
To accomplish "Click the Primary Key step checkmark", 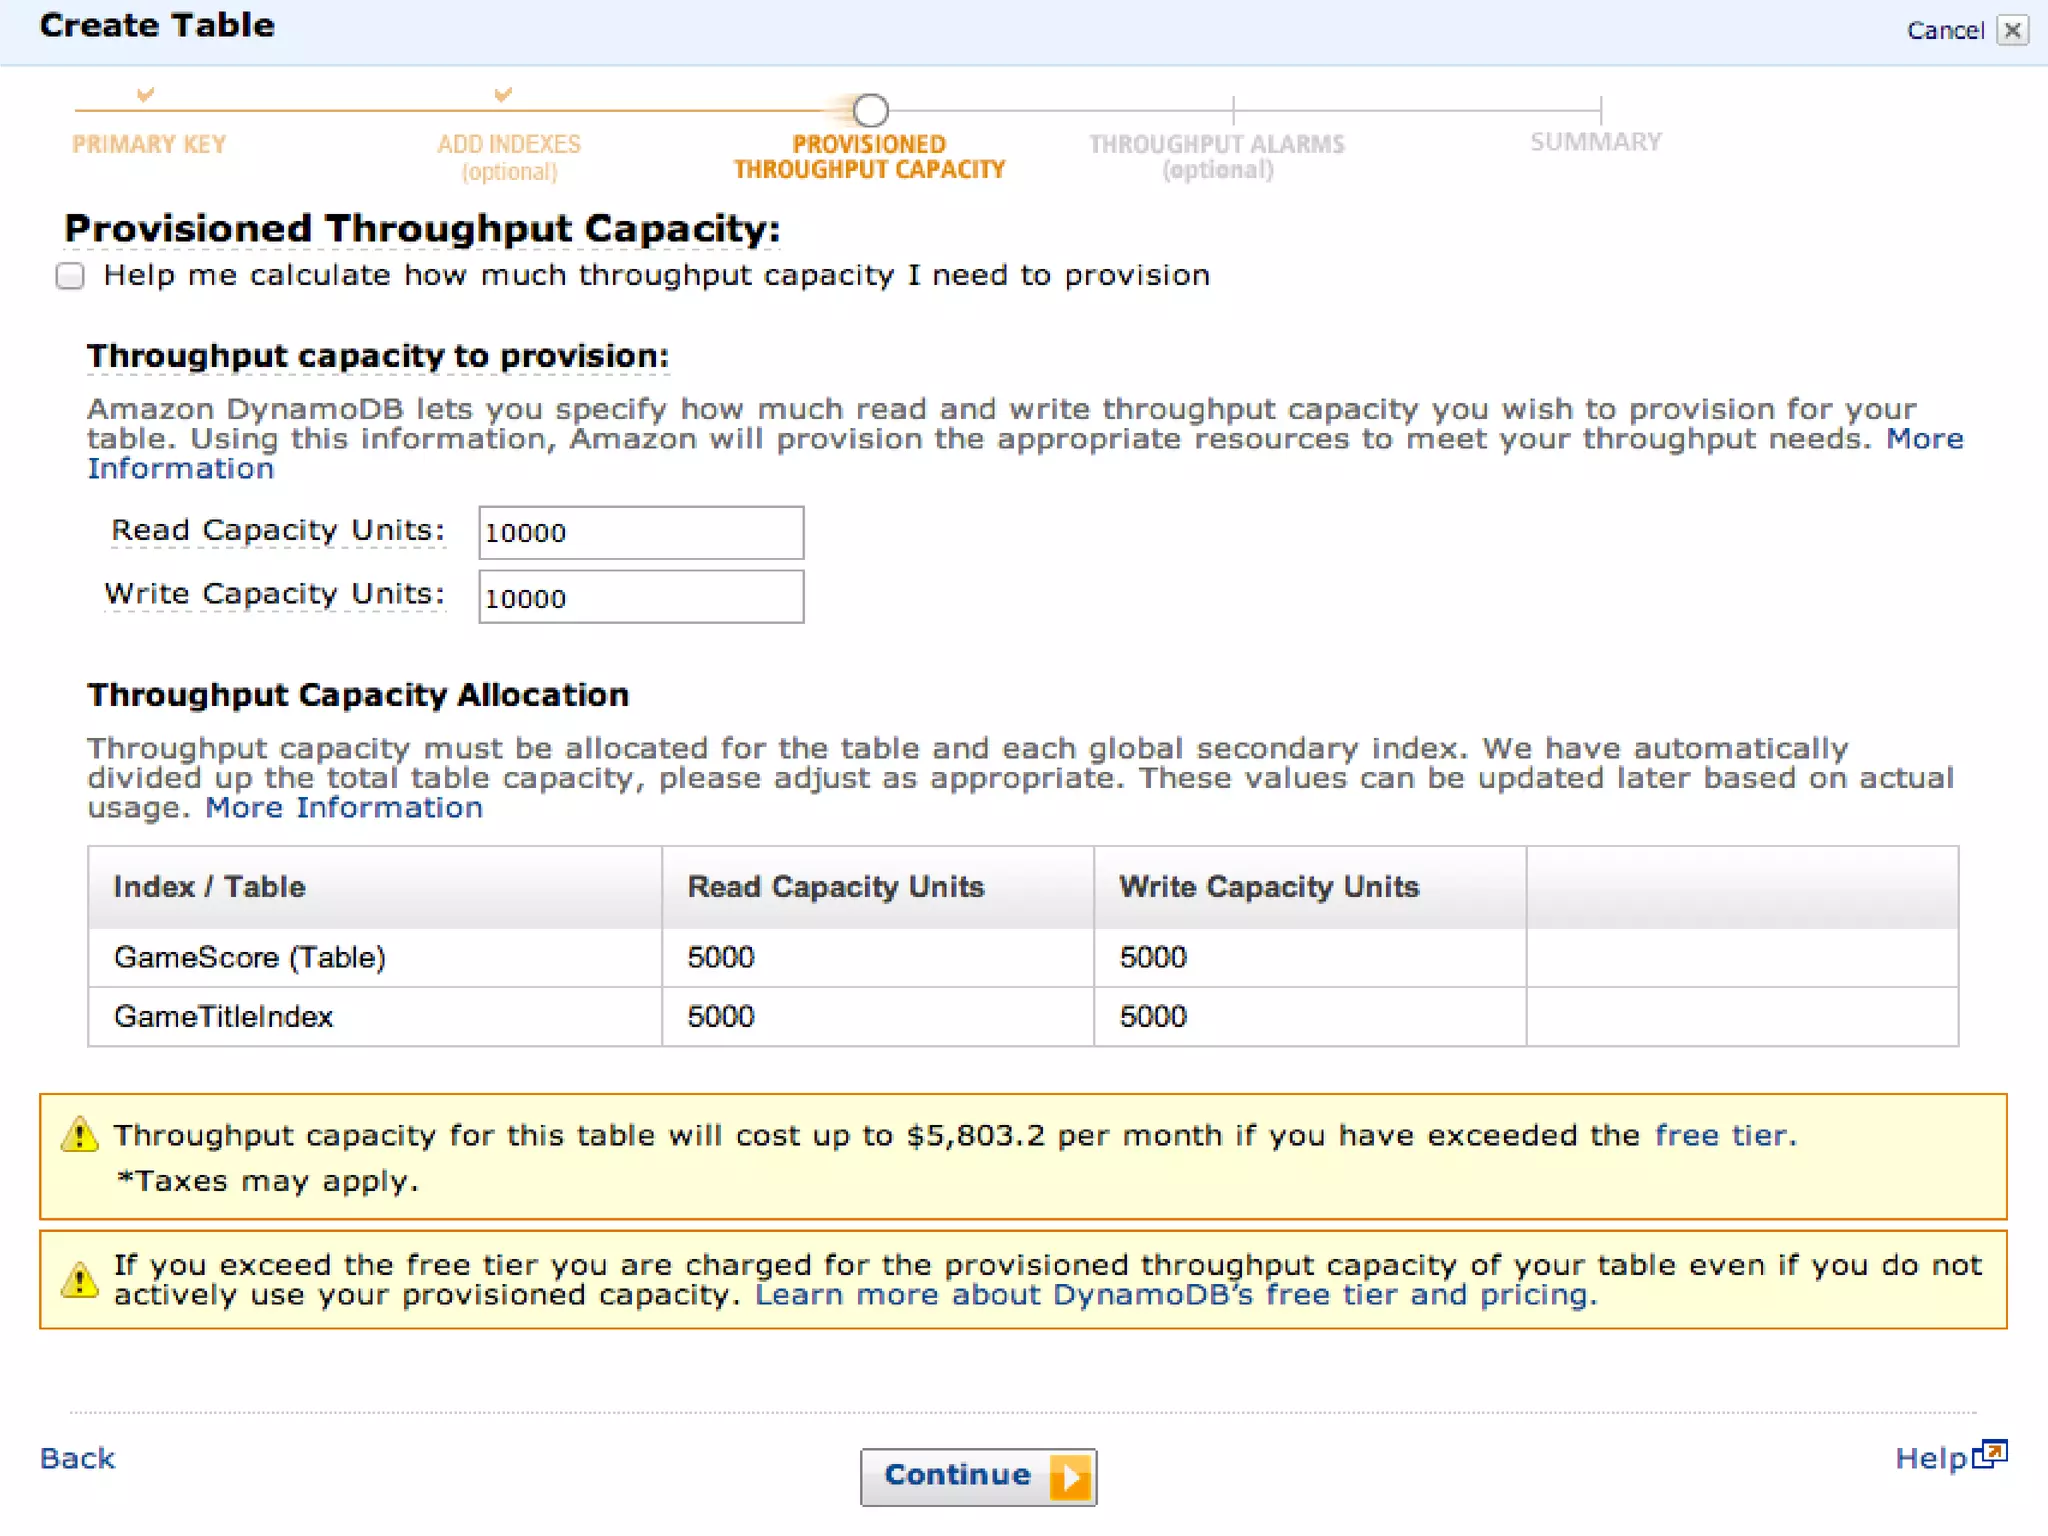I will [x=146, y=95].
